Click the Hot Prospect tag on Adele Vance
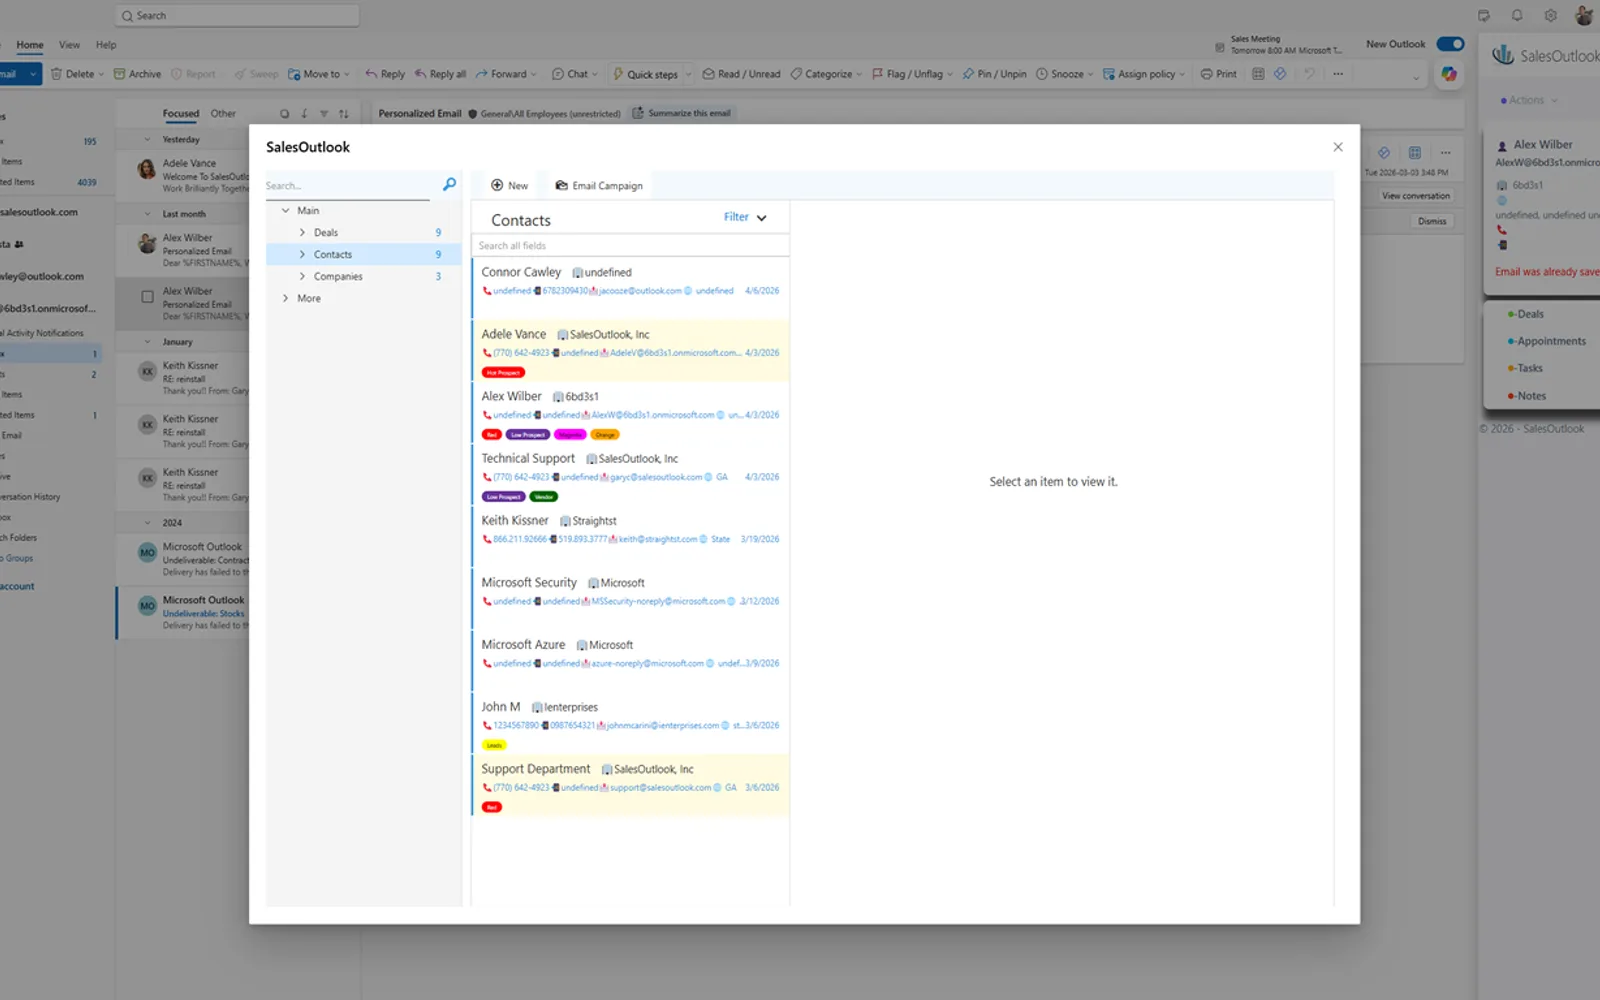The image size is (1600, 1000). [503, 372]
